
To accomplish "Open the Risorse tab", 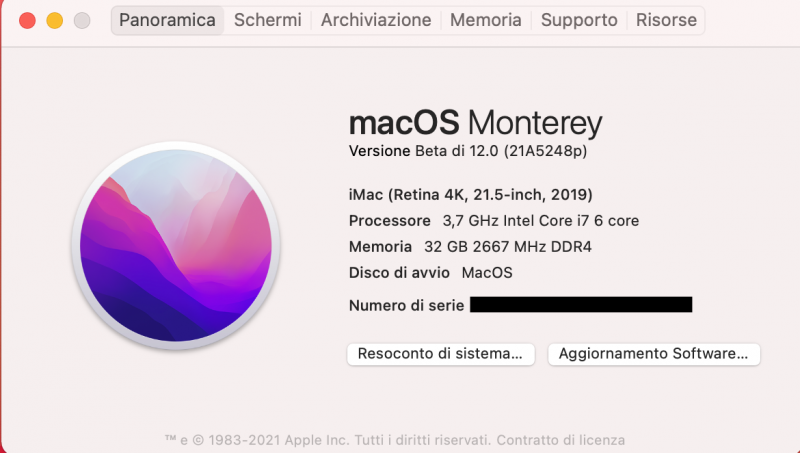I will pyautogui.click(x=667, y=20).
